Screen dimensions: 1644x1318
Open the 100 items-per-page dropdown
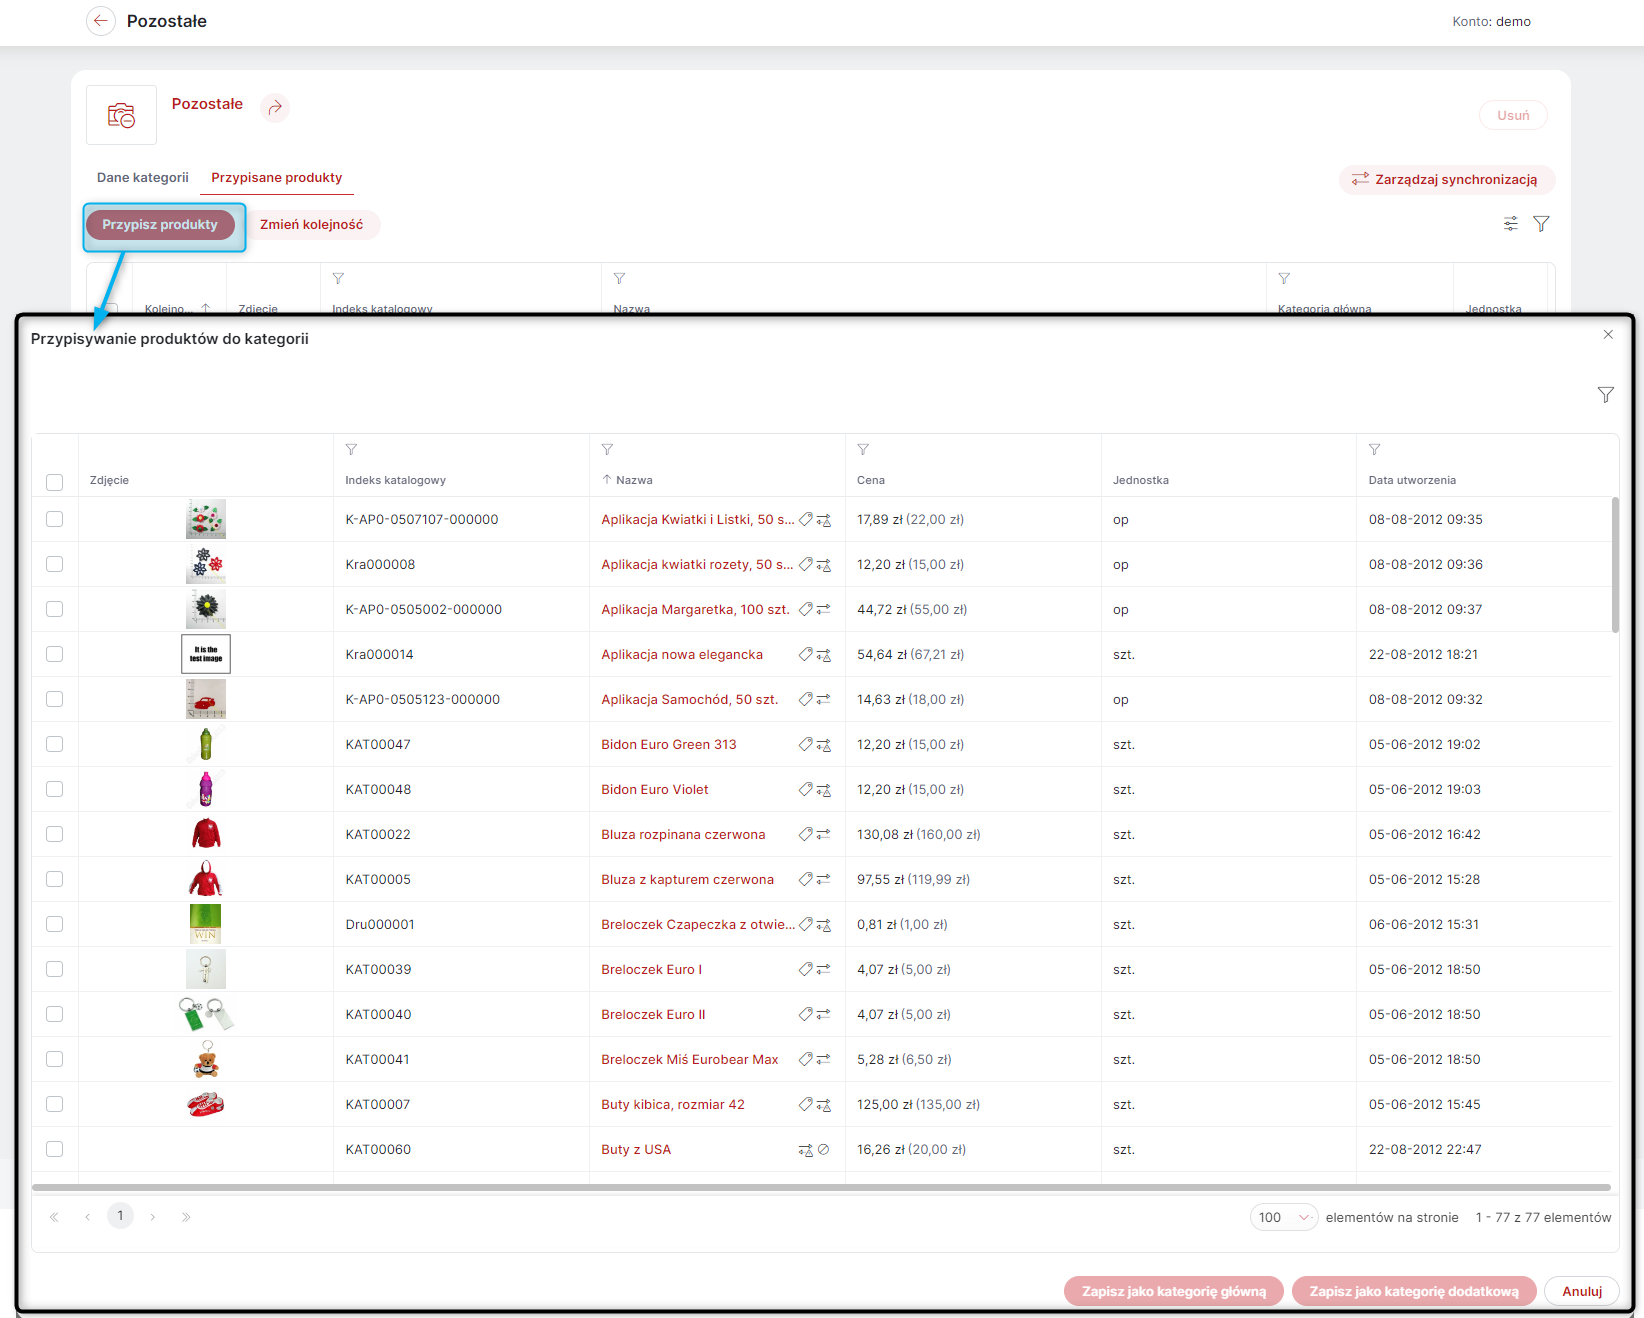click(1284, 1217)
